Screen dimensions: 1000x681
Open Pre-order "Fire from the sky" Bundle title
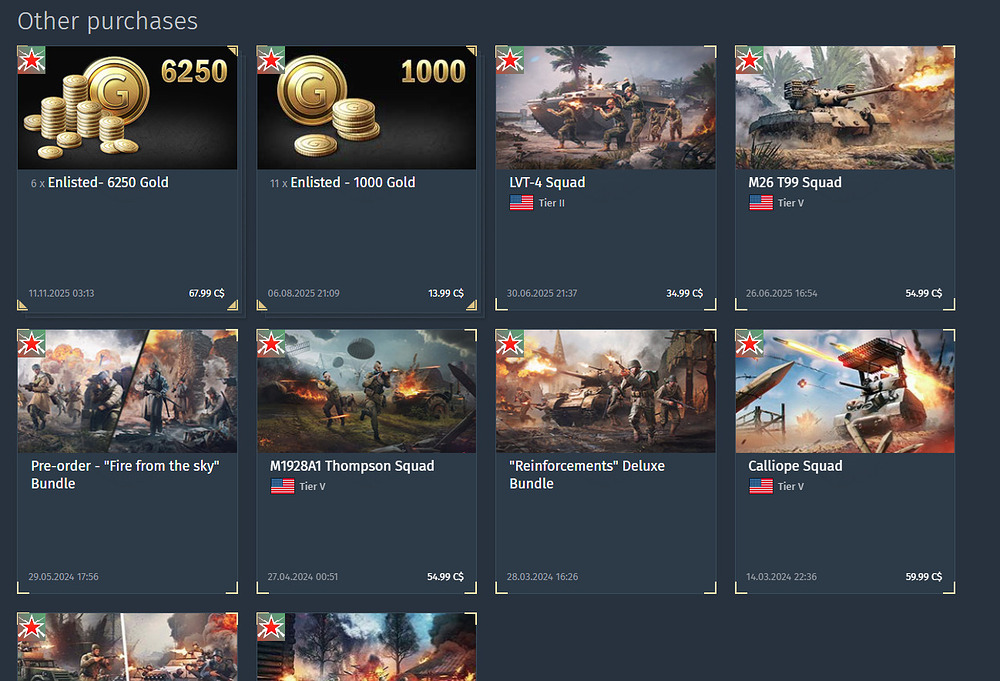(125, 475)
